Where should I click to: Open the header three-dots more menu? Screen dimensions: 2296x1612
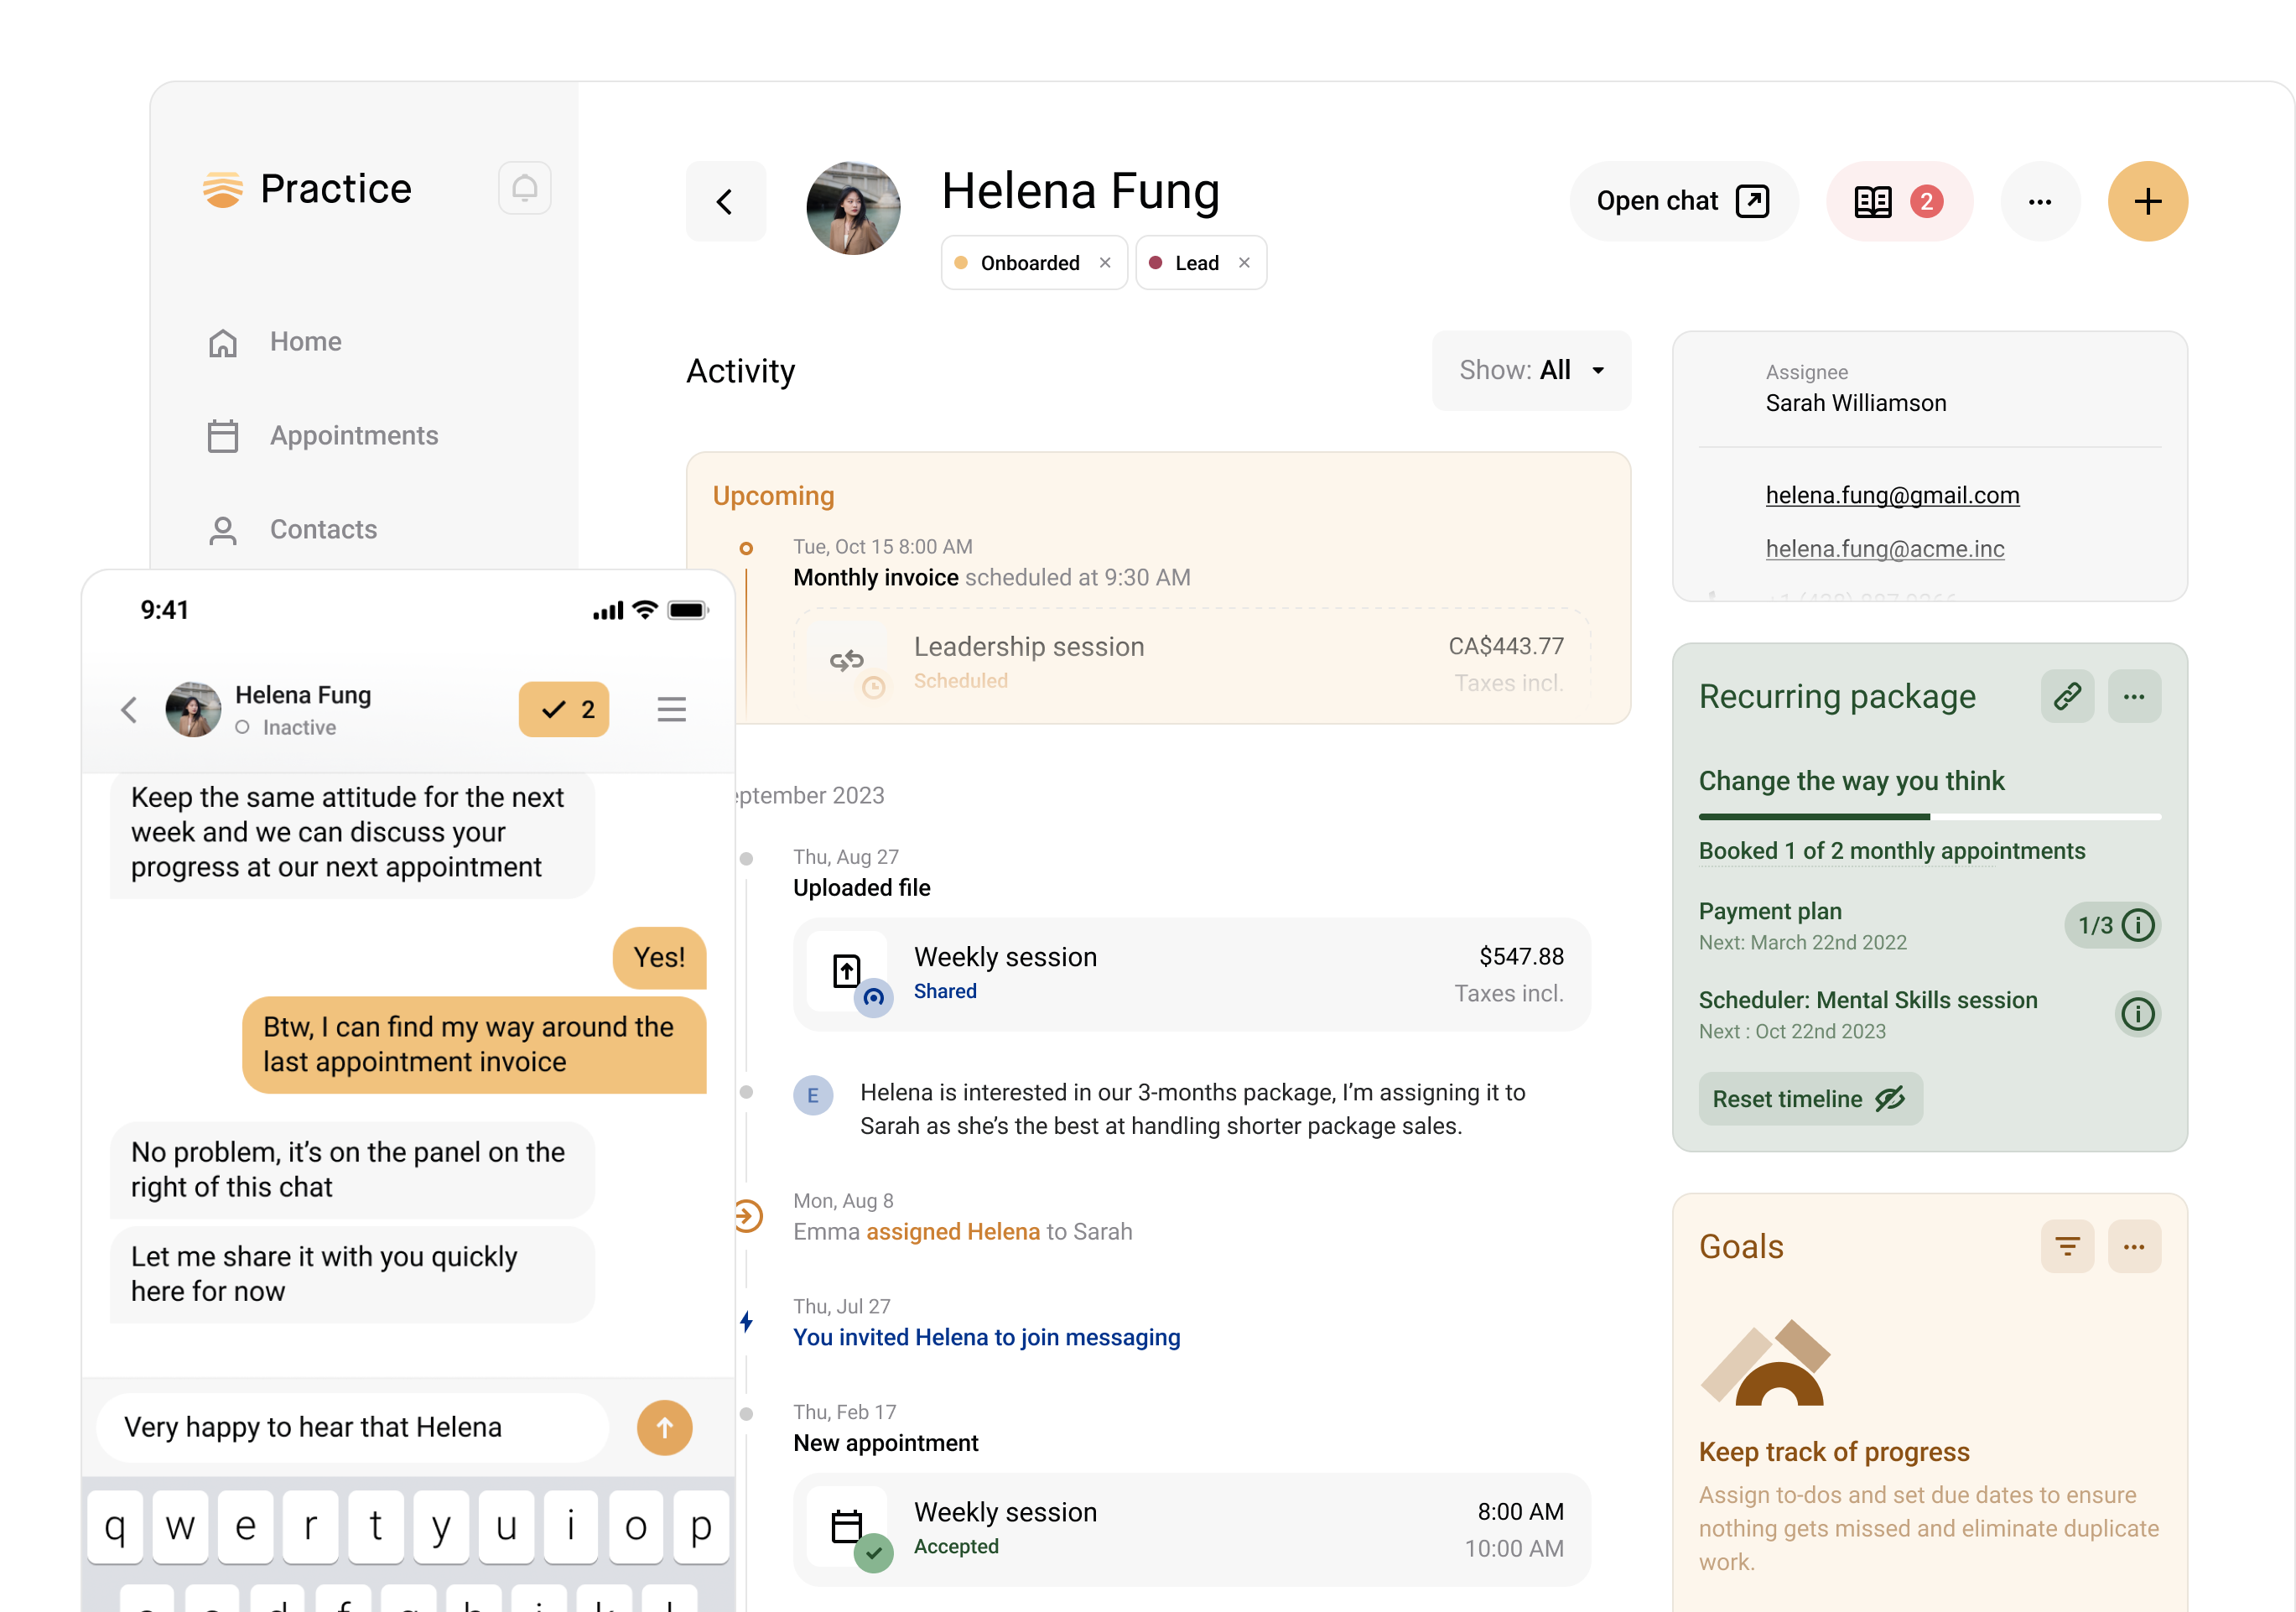click(x=2039, y=201)
